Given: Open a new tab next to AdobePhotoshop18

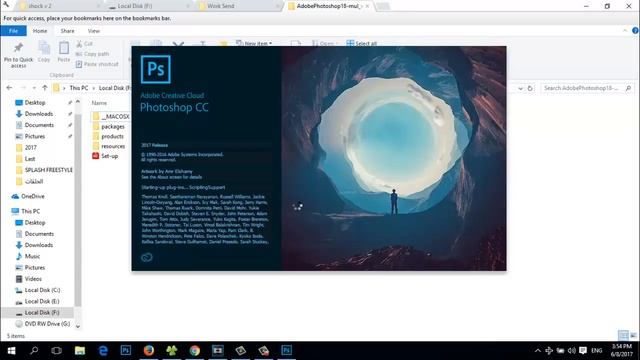Looking at the screenshot, I should pyautogui.click(x=382, y=6).
